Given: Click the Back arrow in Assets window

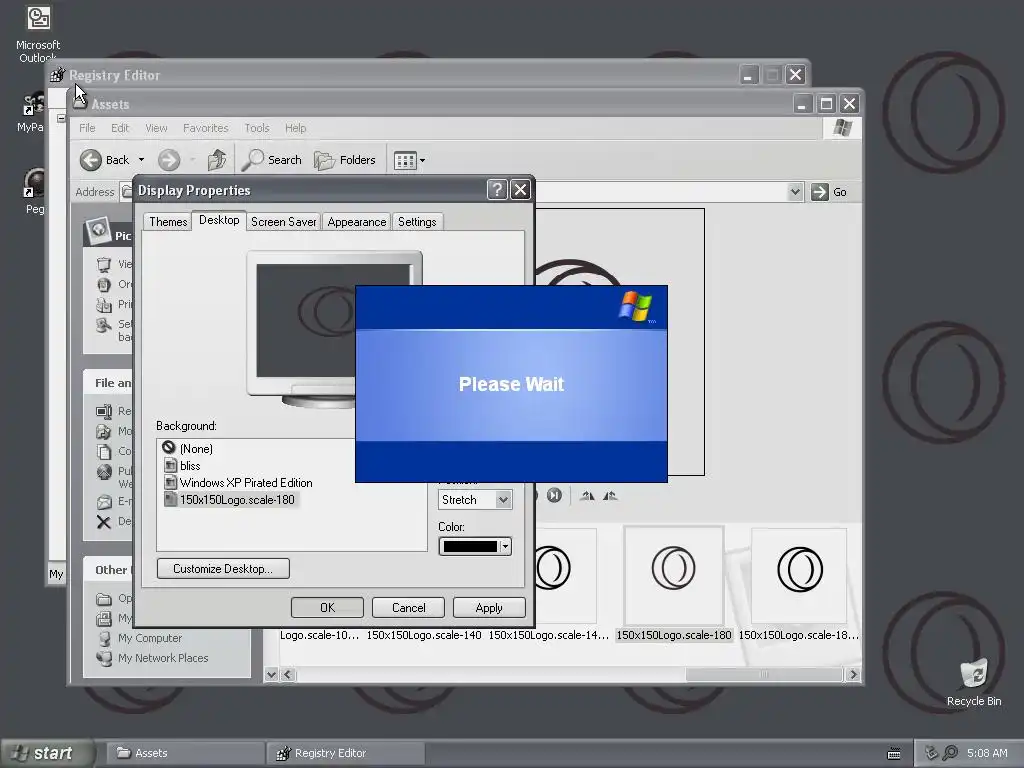Looking at the screenshot, I should tap(91, 160).
